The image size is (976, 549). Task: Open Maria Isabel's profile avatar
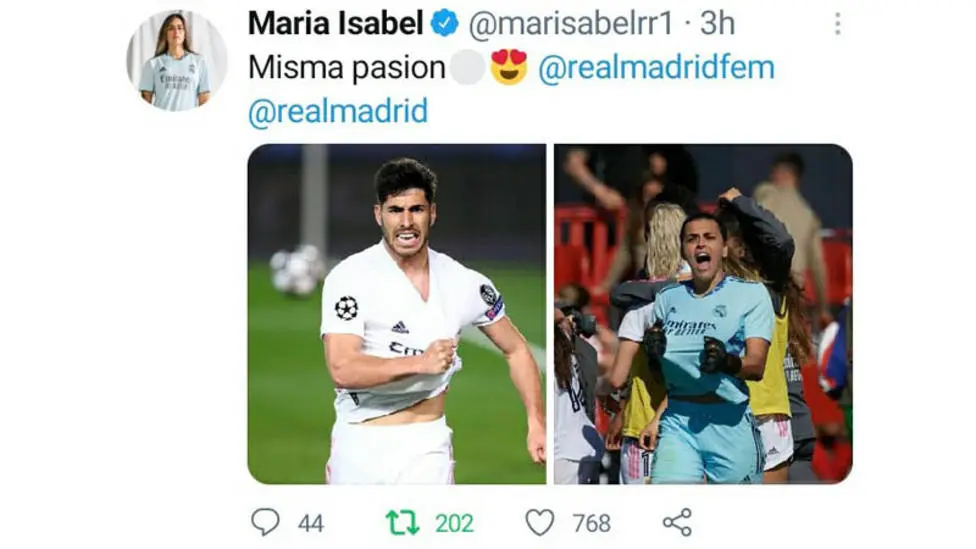[176, 60]
